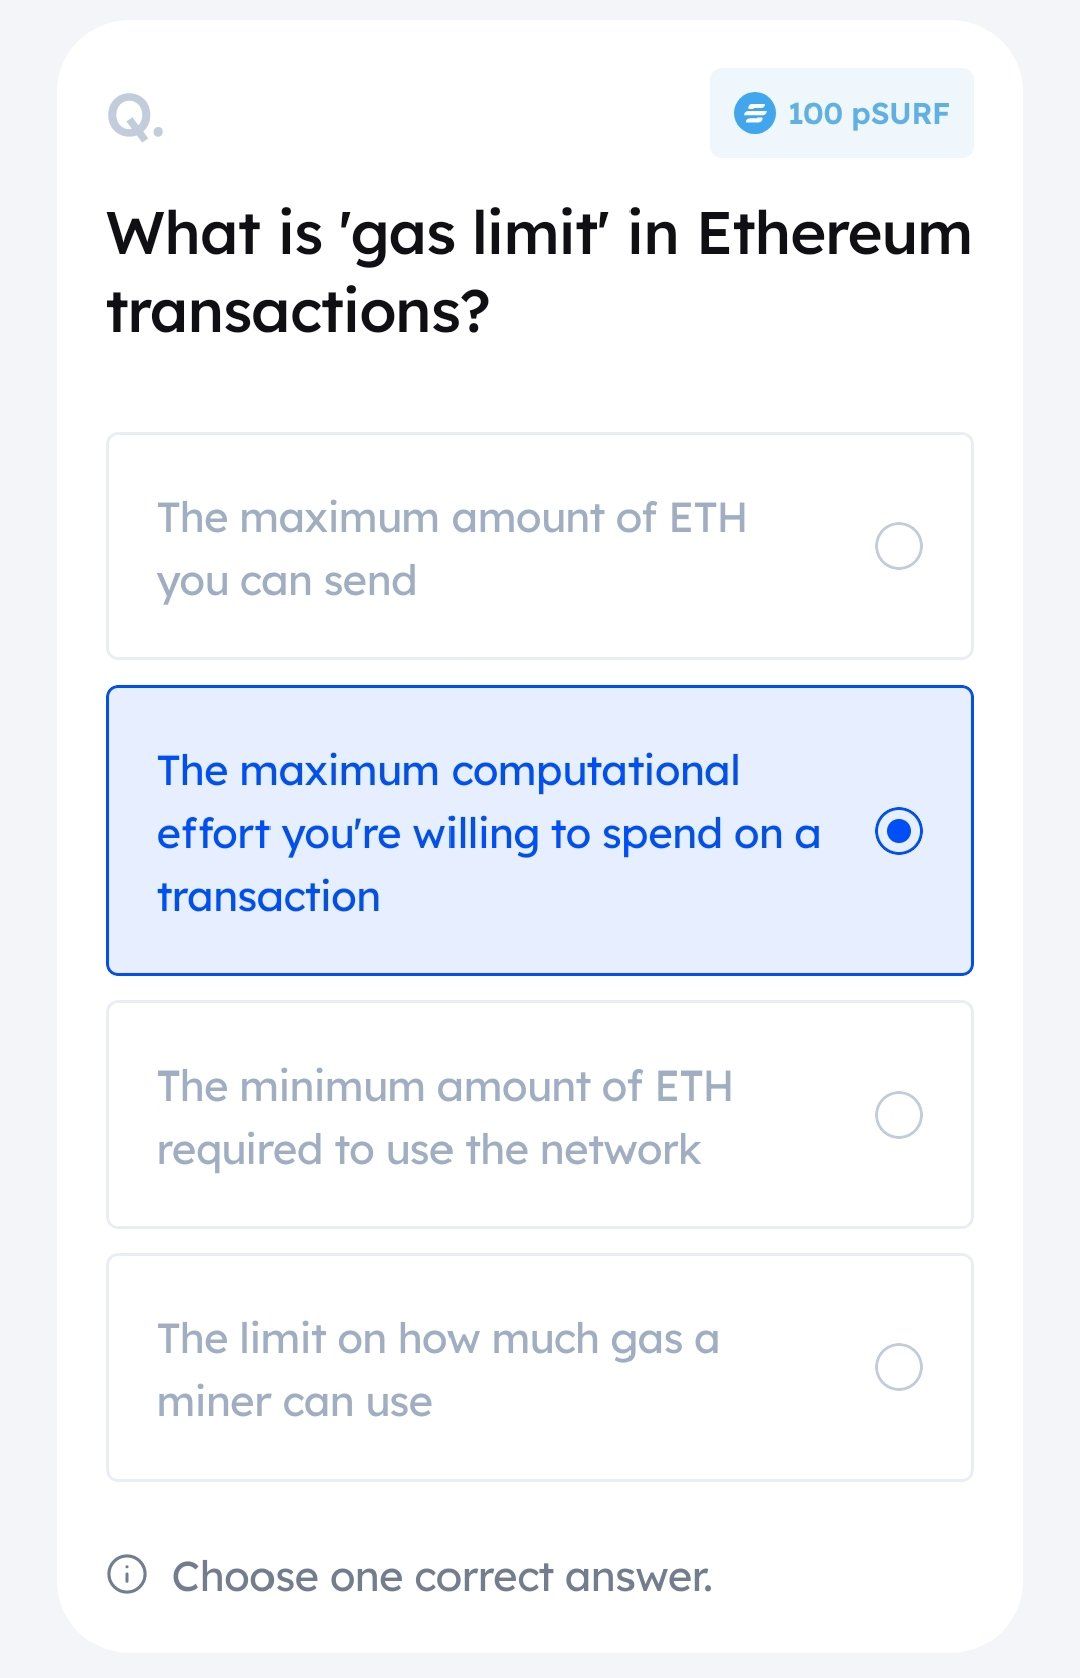Click 'required to use the network' text
This screenshot has height=1678, width=1080.
[429, 1150]
